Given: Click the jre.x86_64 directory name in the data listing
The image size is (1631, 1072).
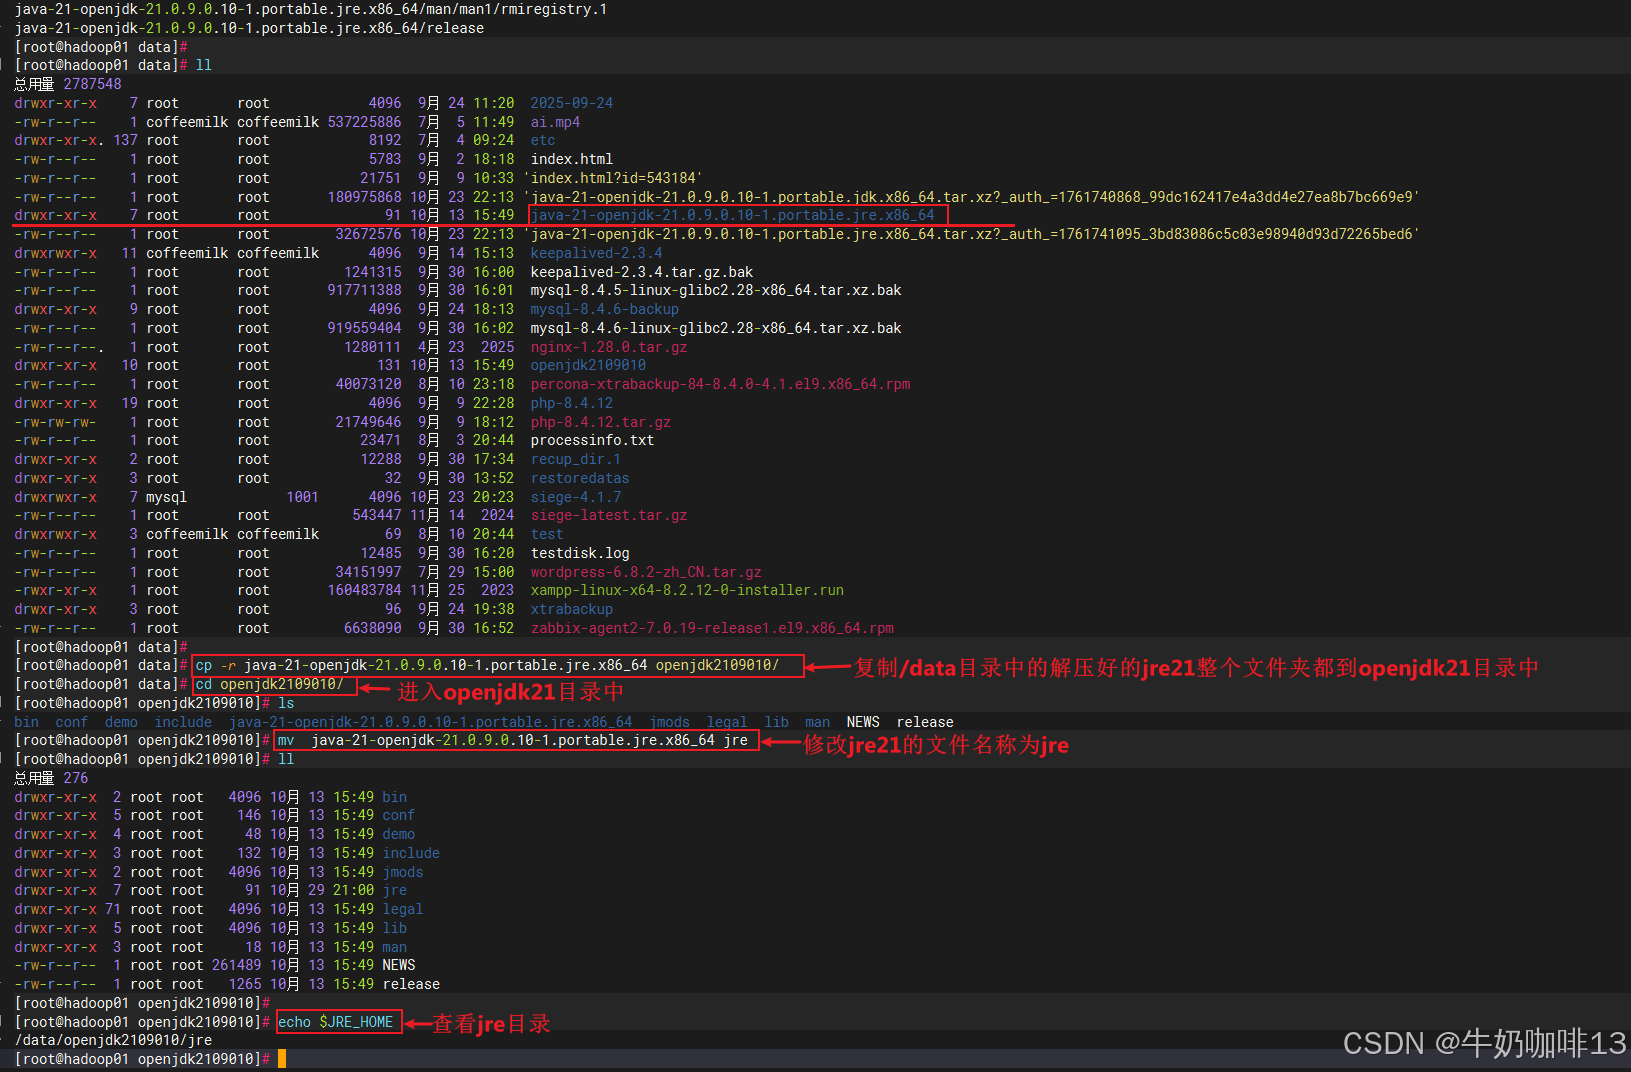Looking at the screenshot, I should [733, 215].
